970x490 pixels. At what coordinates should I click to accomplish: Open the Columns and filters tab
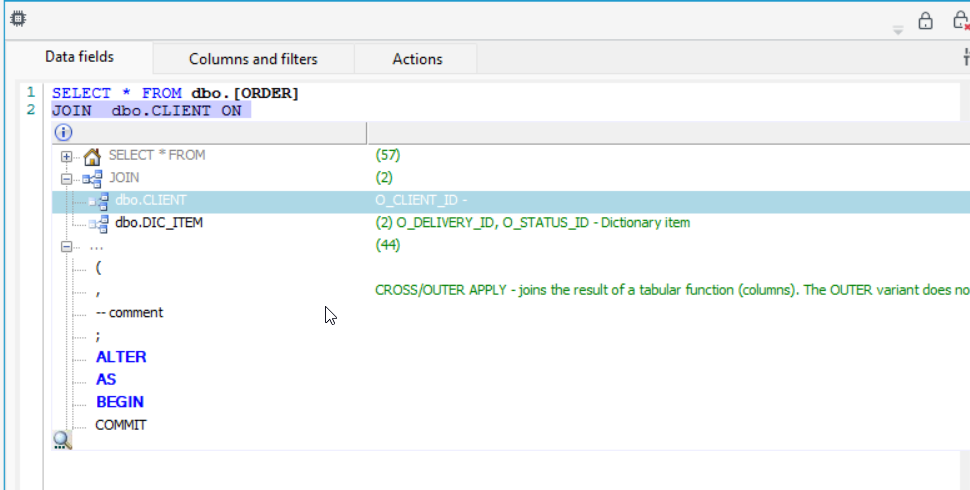point(253,59)
